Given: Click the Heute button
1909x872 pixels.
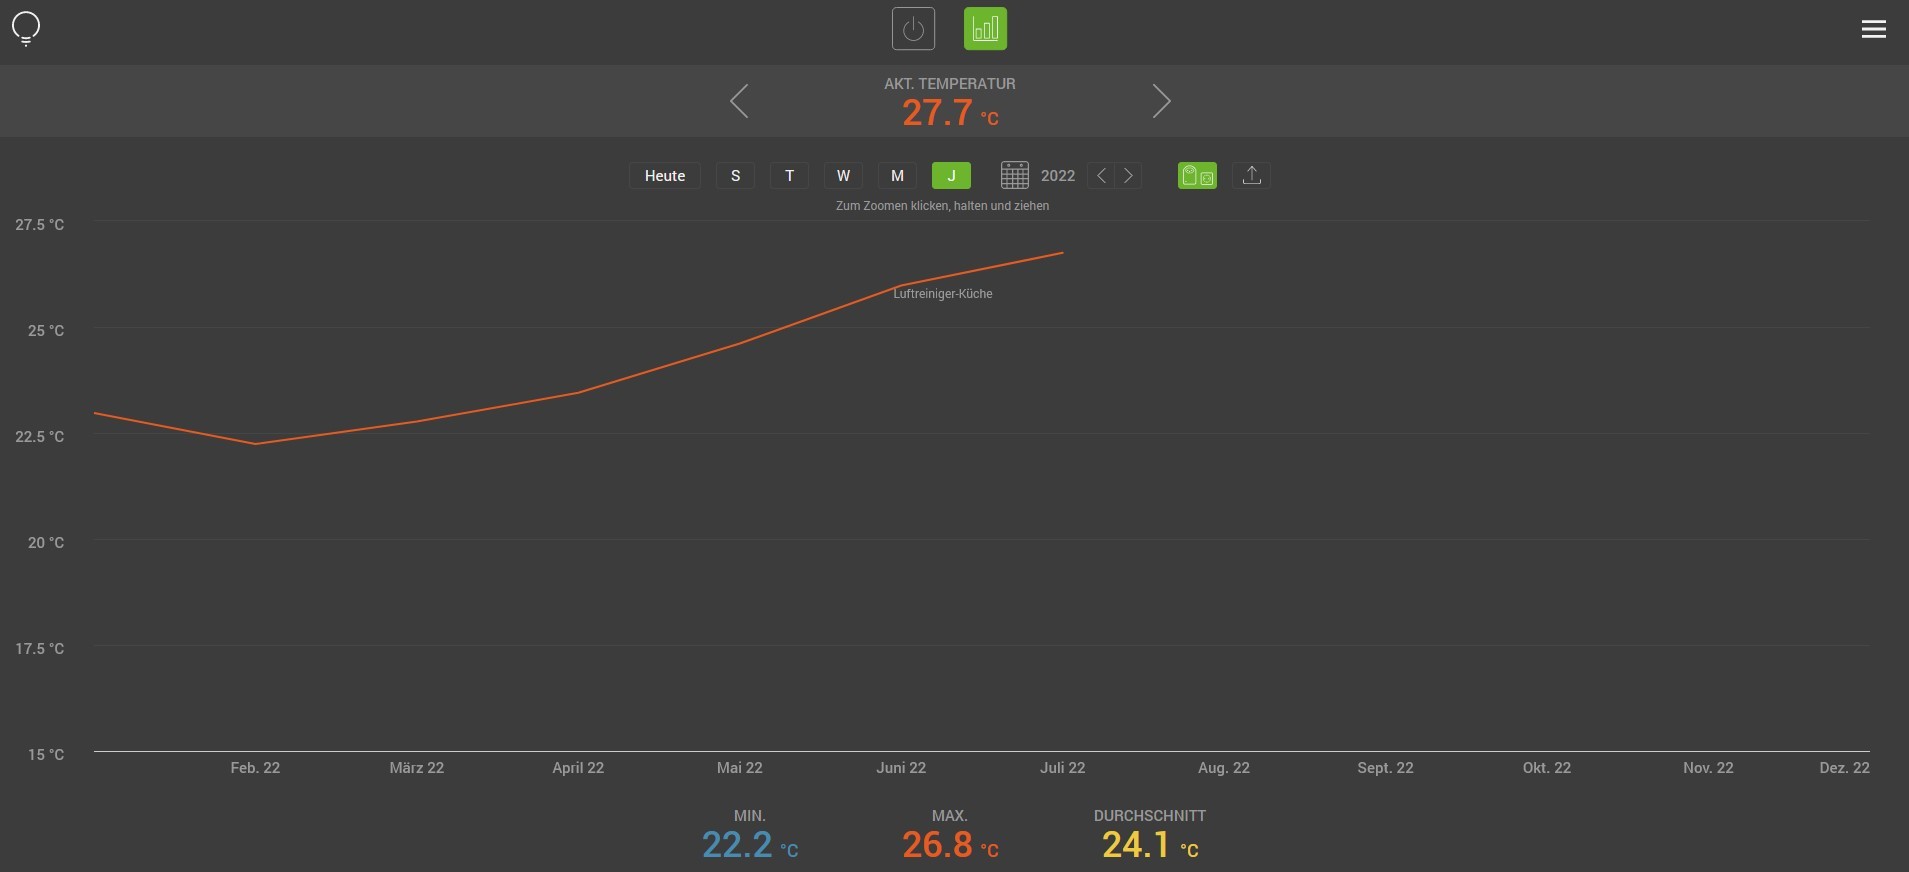Looking at the screenshot, I should (x=665, y=176).
